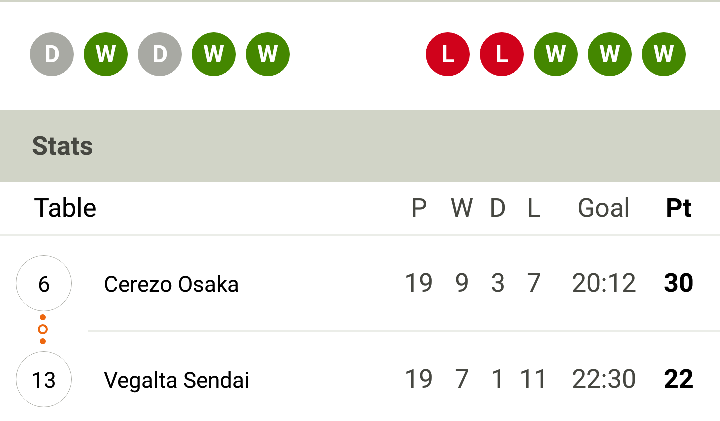Click the orange dotted connector between ranks

coord(43,329)
